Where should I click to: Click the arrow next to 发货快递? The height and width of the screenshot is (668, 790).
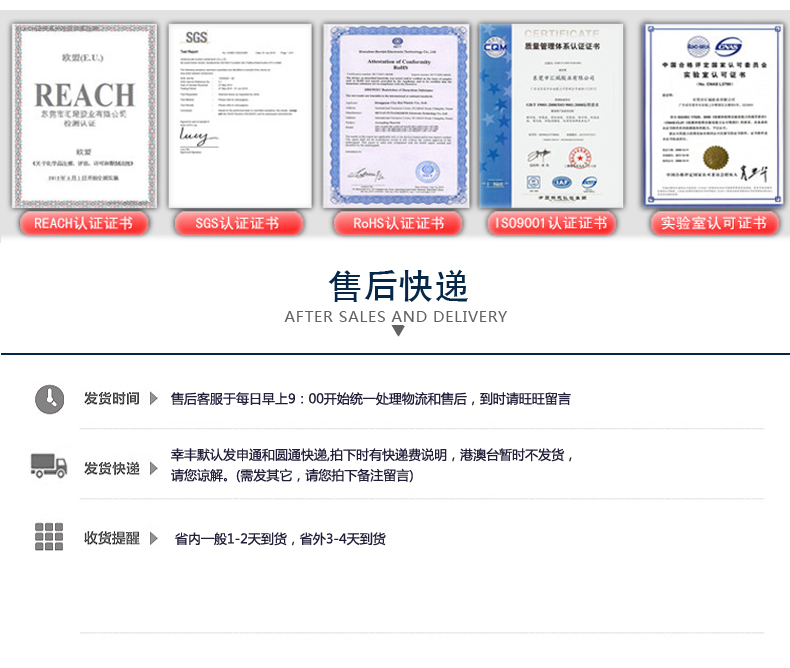(154, 468)
